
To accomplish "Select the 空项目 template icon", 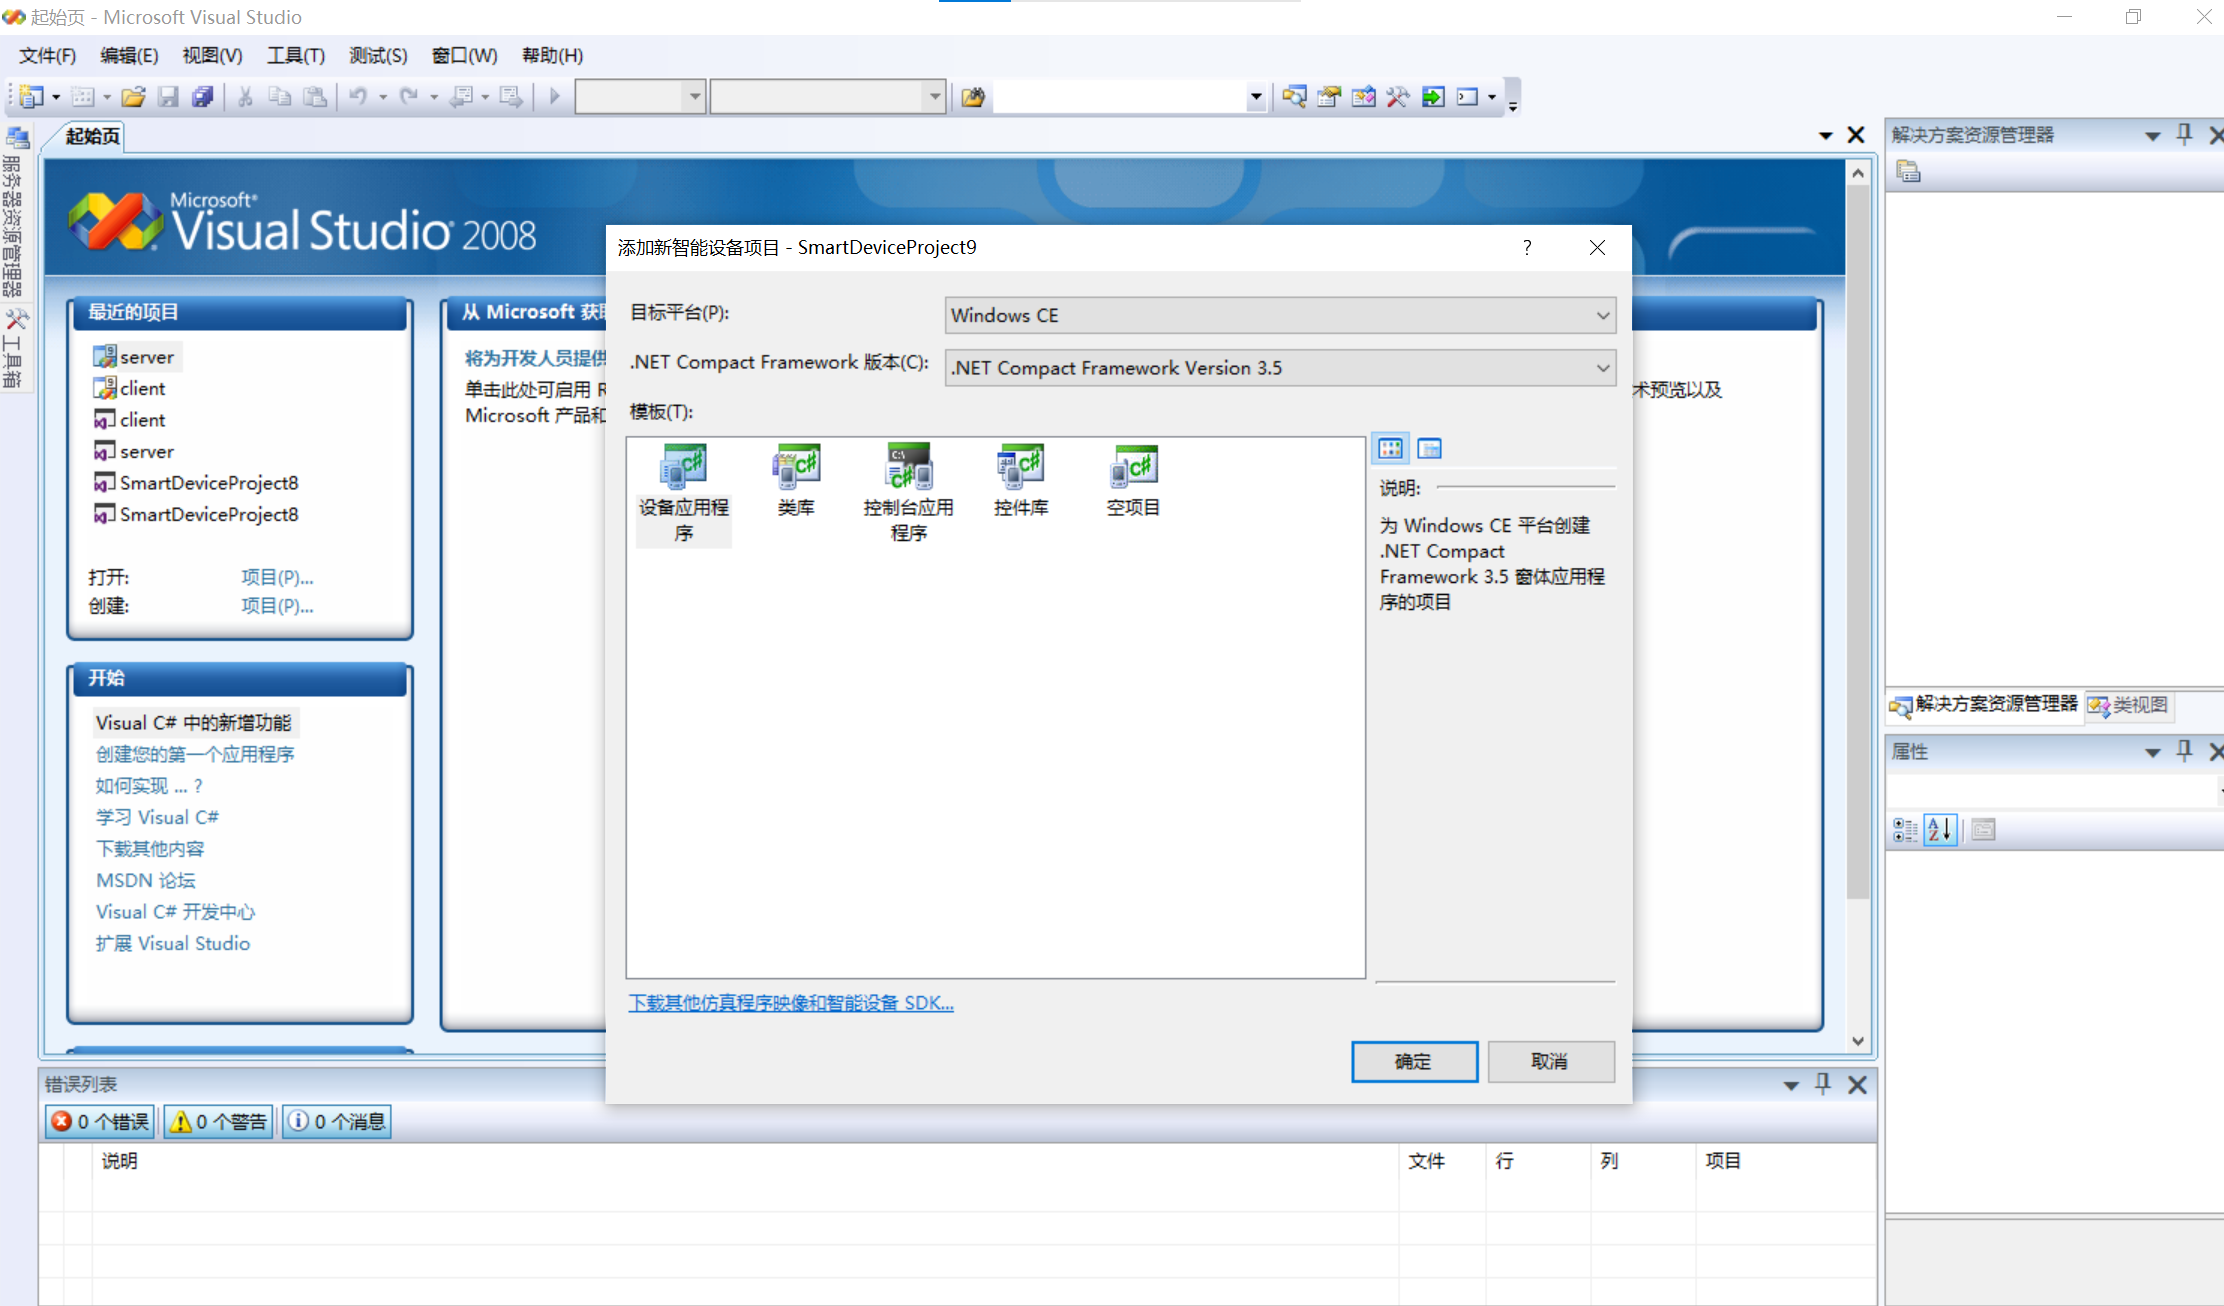I will pos(1132,470).
